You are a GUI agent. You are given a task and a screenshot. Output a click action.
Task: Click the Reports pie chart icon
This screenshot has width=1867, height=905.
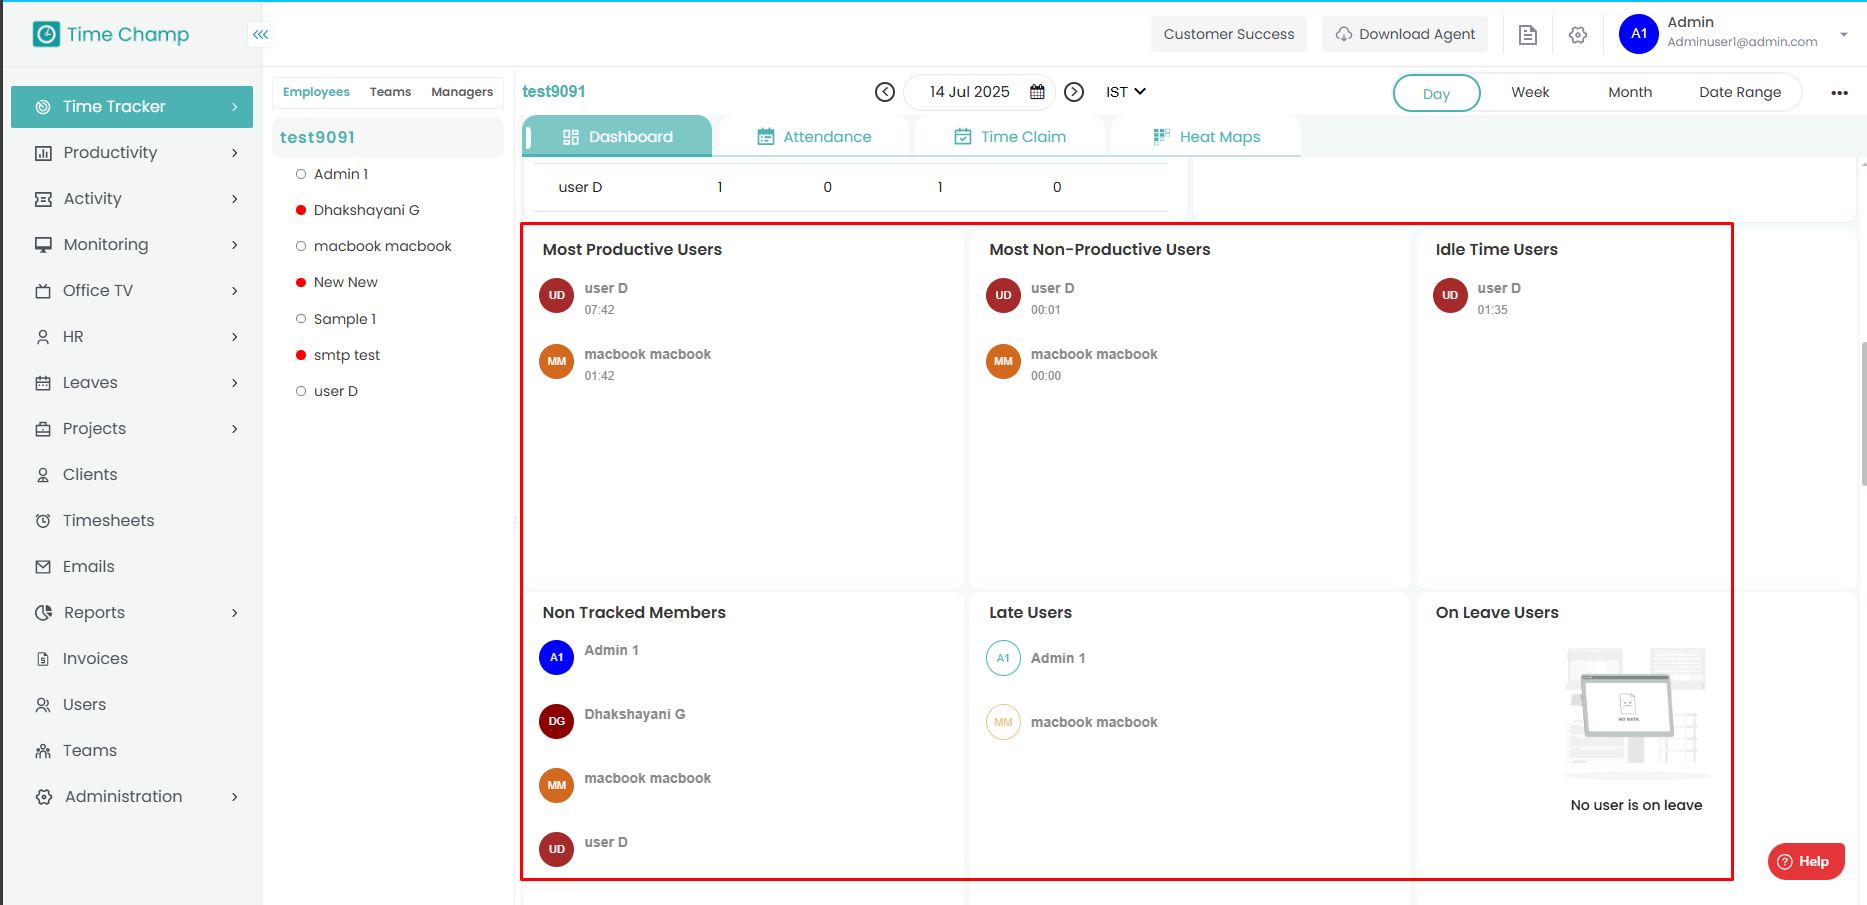pyautogui.click(x=43, y=613)
